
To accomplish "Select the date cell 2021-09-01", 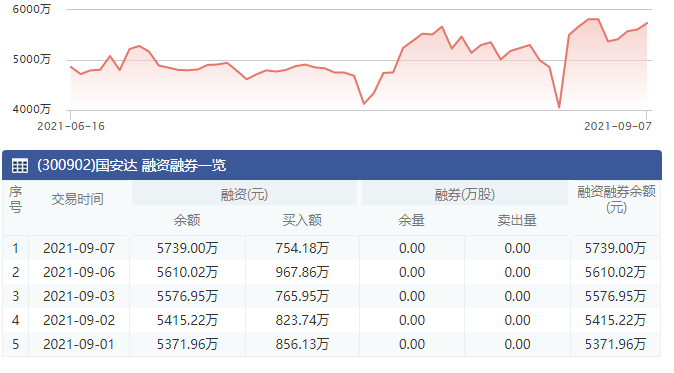I will (79, 345).
